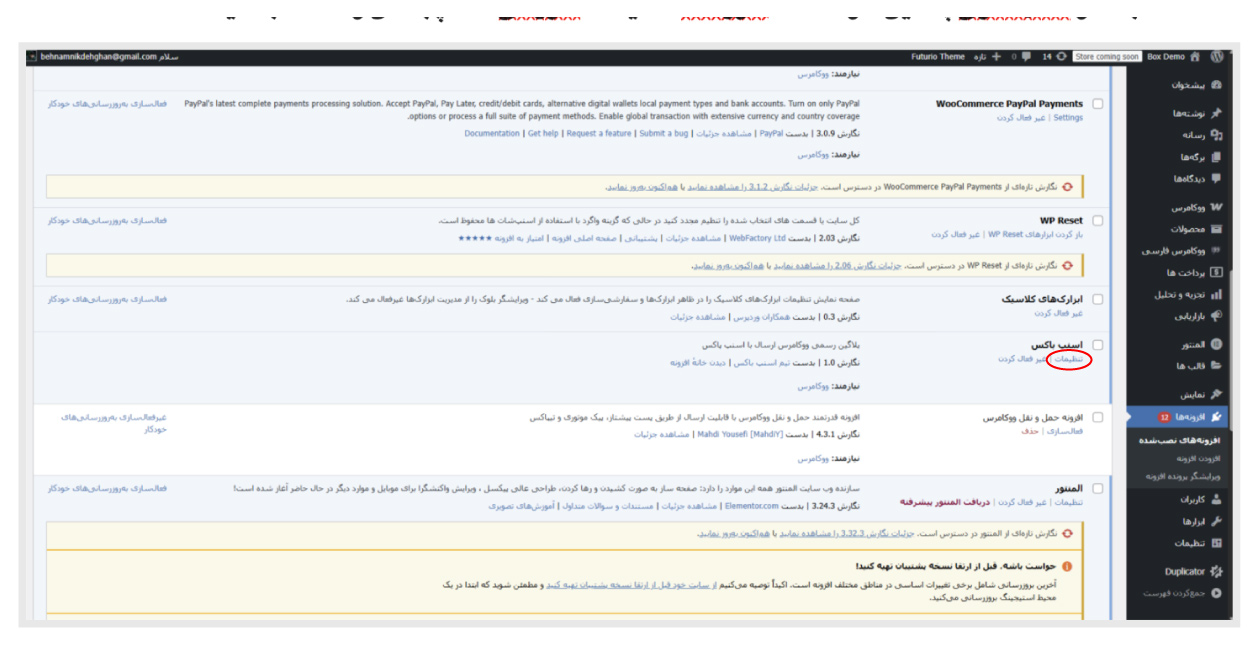Open the Dashboard (پیشخوان) sidebar icon
Screen dimensions: 1248x654
1215,85
